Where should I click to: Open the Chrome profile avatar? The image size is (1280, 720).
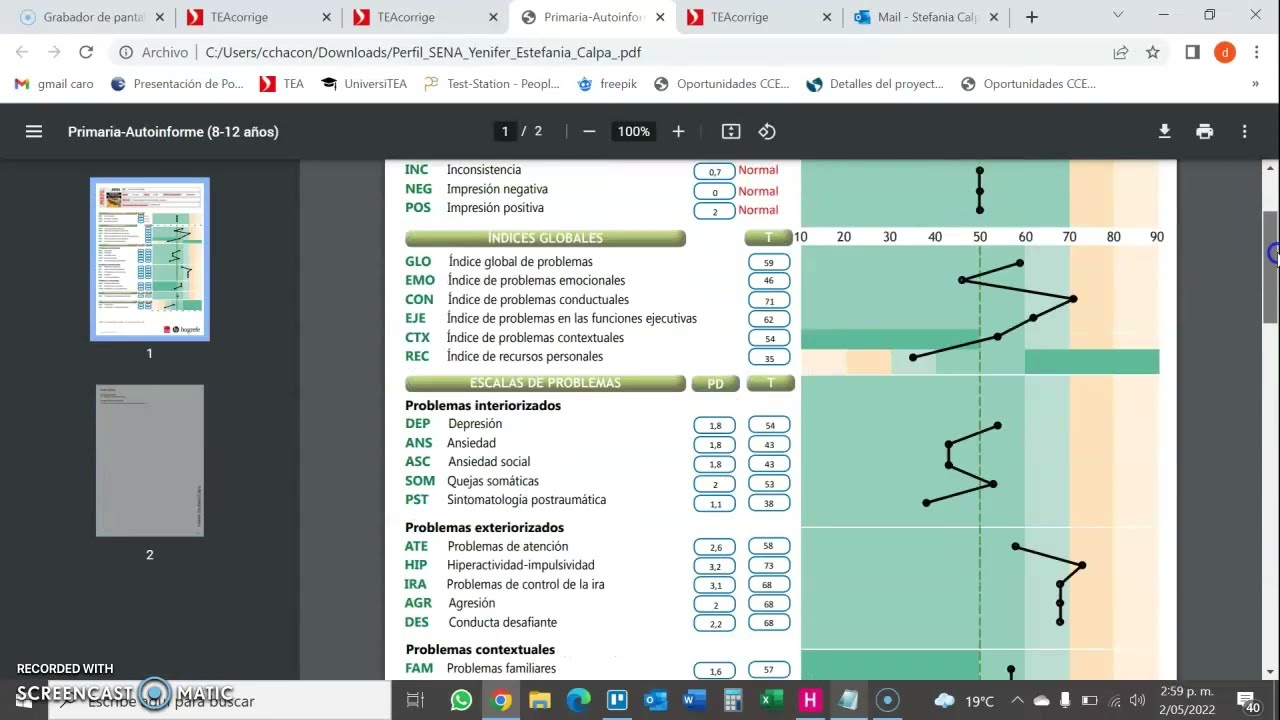point(1224,52)
